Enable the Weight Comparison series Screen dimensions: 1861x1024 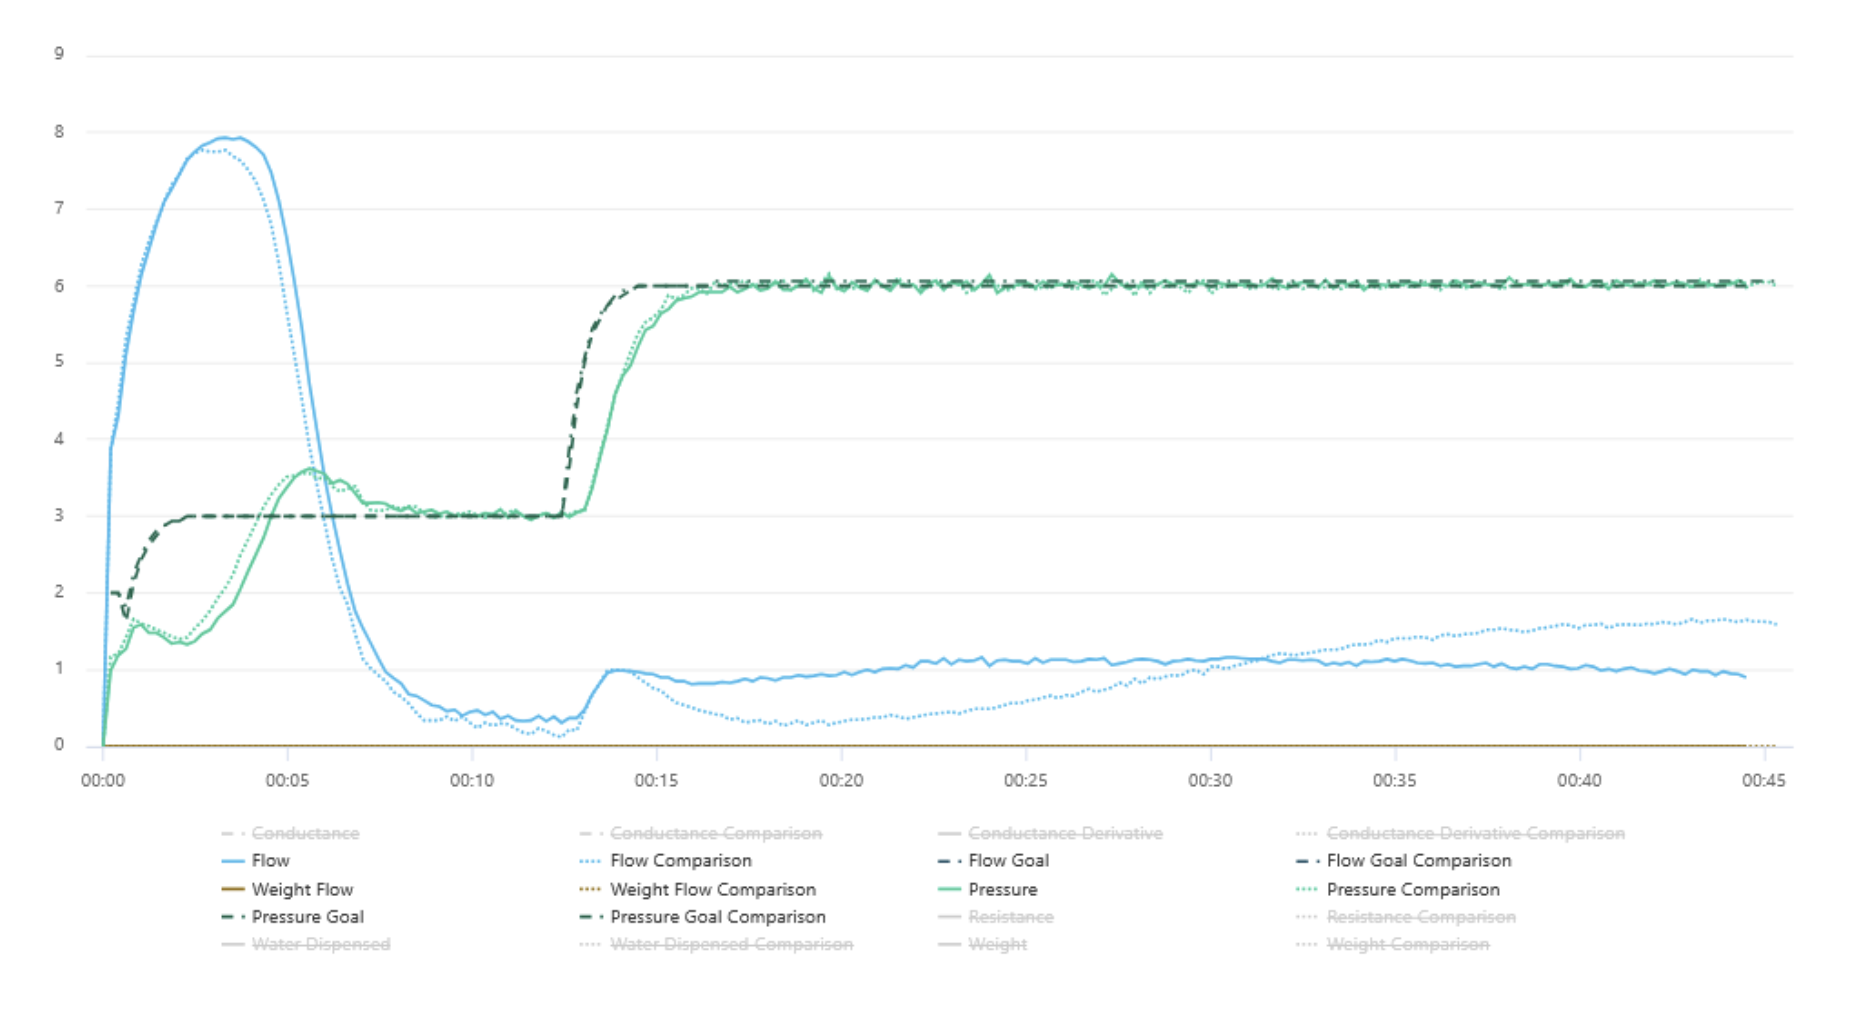(x=1392, y=944)
